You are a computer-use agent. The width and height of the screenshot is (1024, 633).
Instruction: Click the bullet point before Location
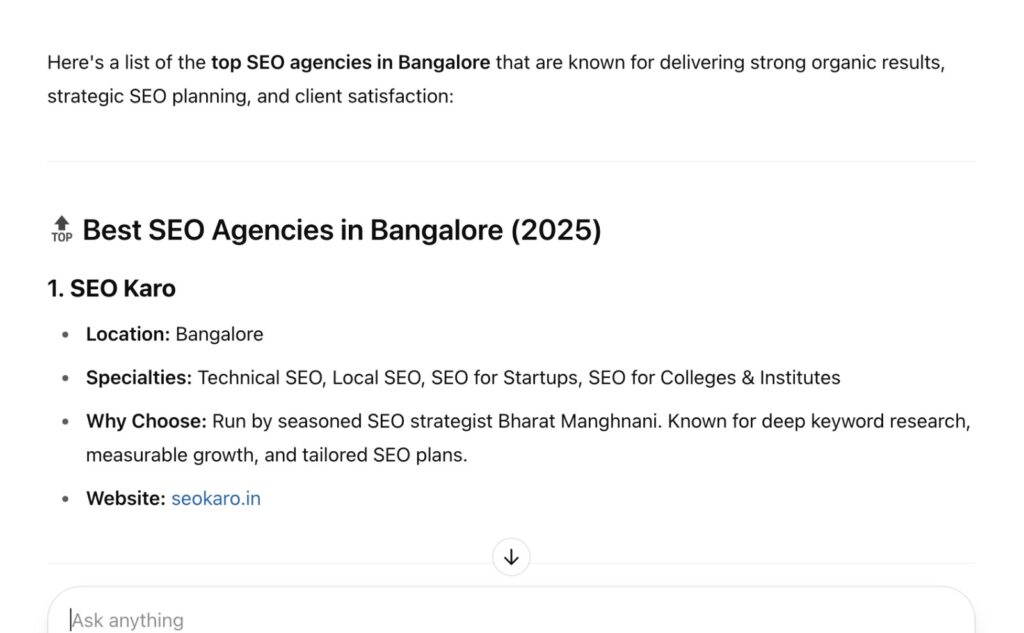coord(65,334)
